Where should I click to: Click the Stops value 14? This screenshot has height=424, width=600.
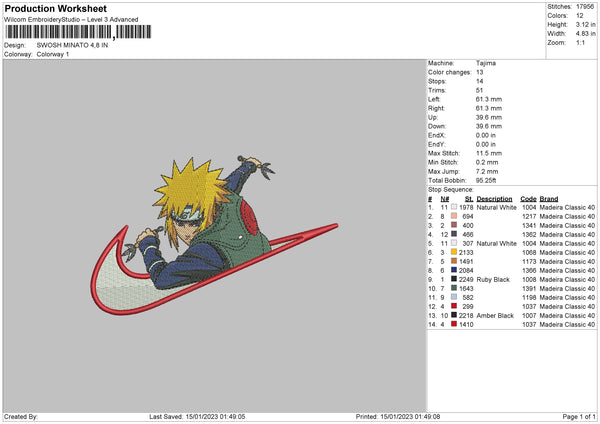[479, 81]
